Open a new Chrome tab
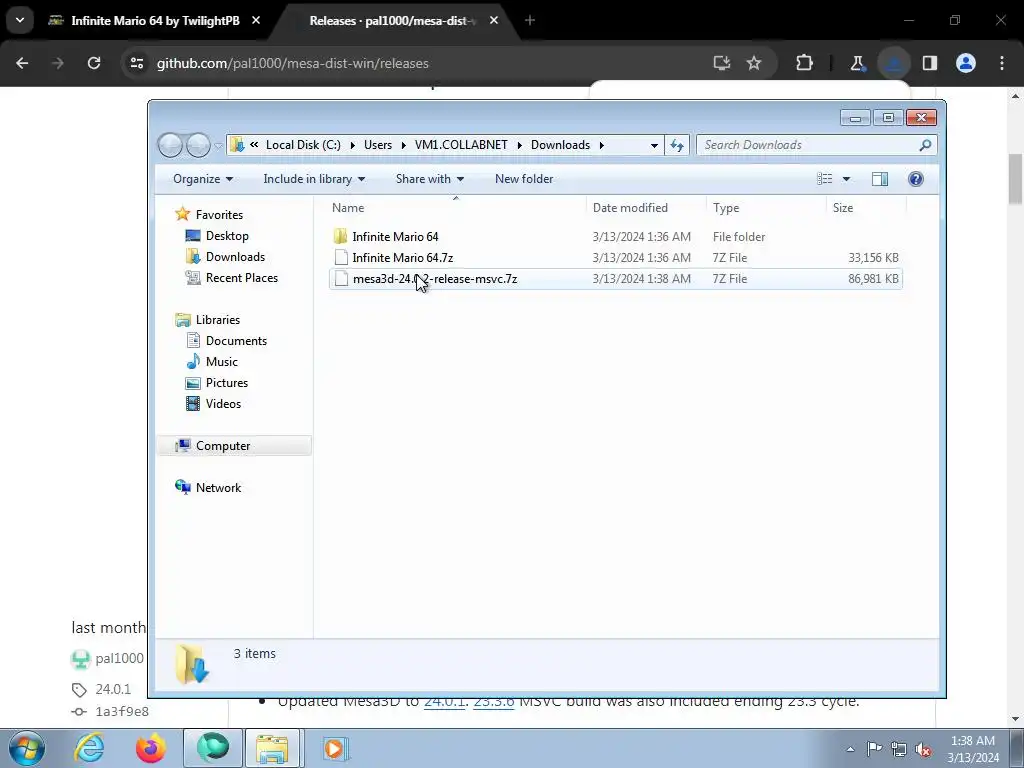 click(530, 21)
